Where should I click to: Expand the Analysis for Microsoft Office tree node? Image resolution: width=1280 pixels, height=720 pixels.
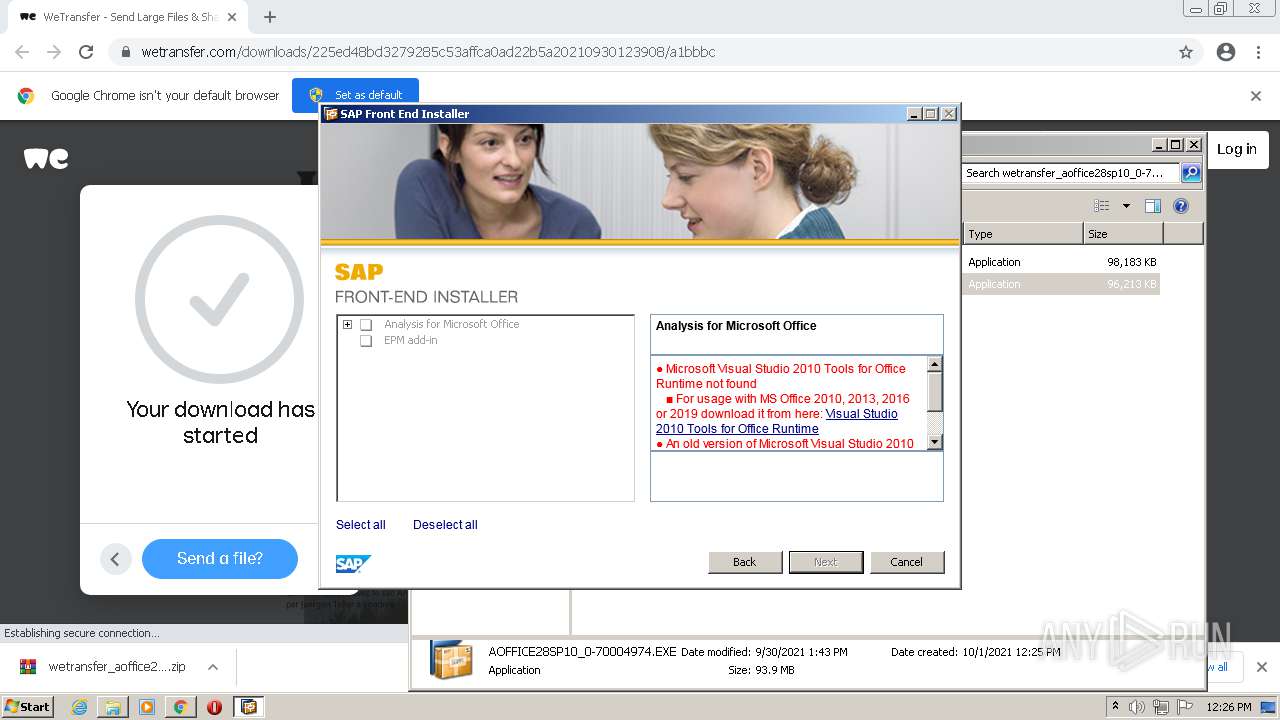347,324
